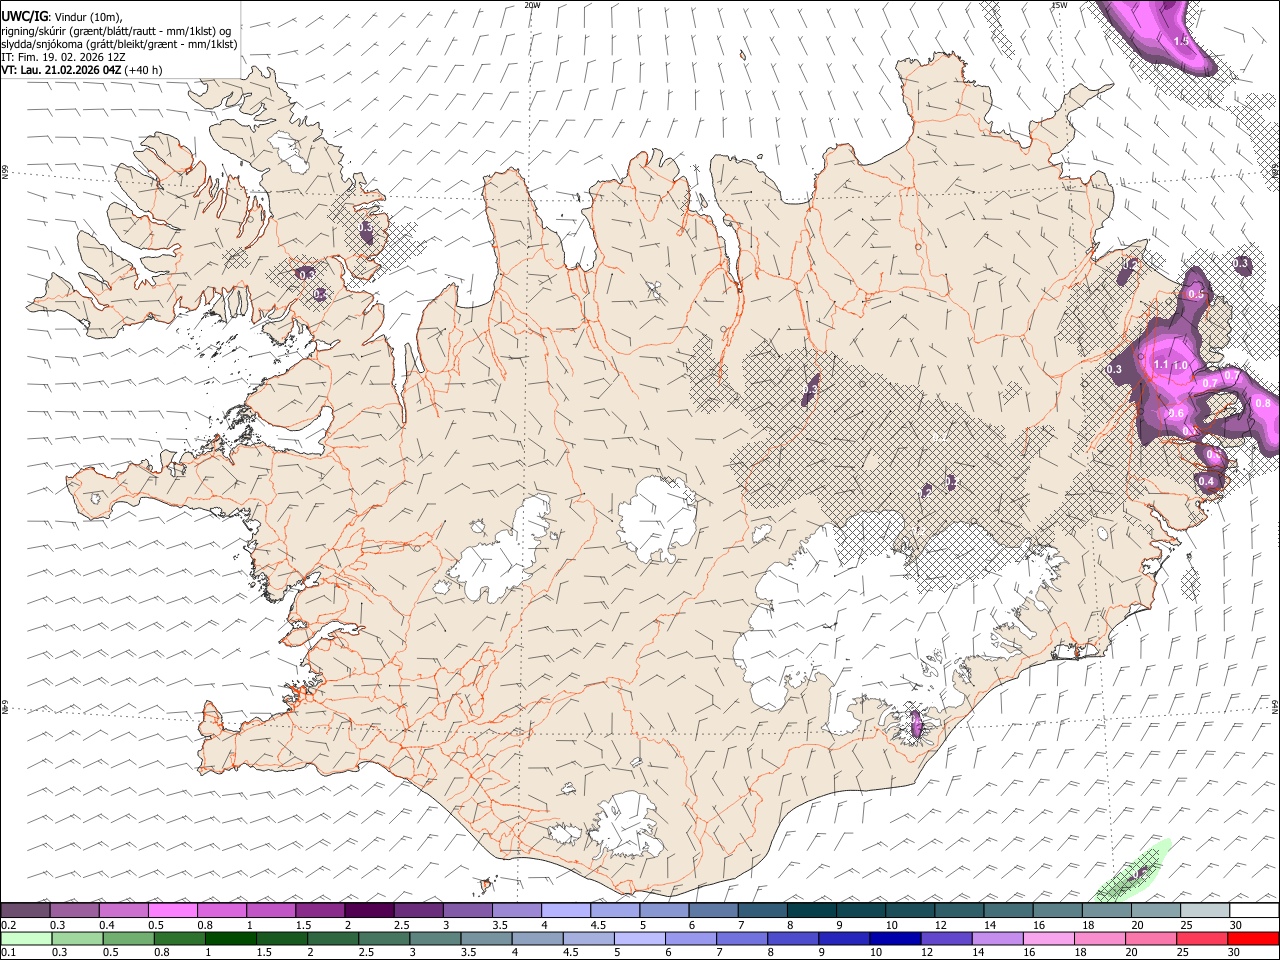Click the valid time 'VT: Lau. 21.02.2026 04Z'
Image resolution: width=1280 pixels, height=960 pixels.
(x=62, y=70)
